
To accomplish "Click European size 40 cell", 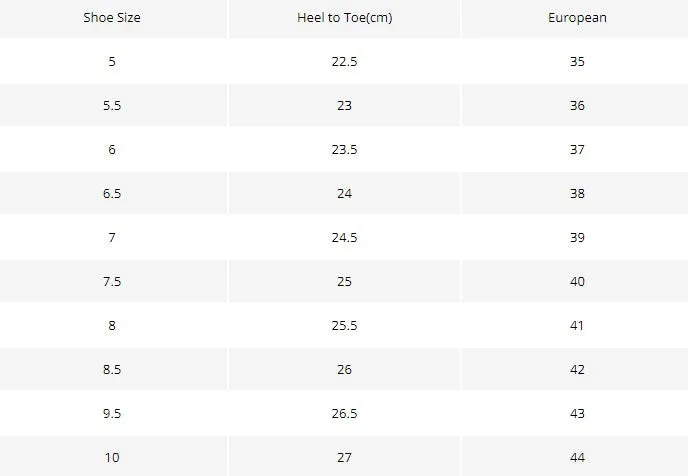I will (577, 281).
